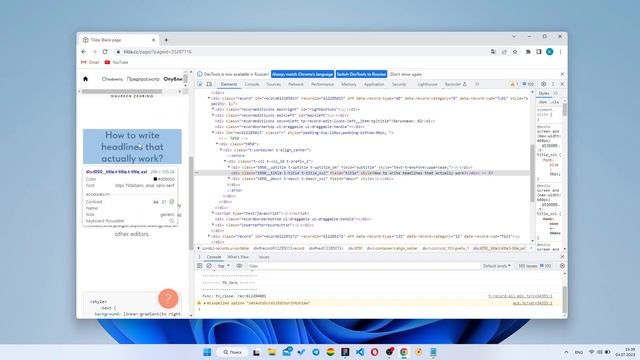Open a new browser tab with plus
Screen dimensions: 640x360
pyautogui.click(x=166, y=40)
